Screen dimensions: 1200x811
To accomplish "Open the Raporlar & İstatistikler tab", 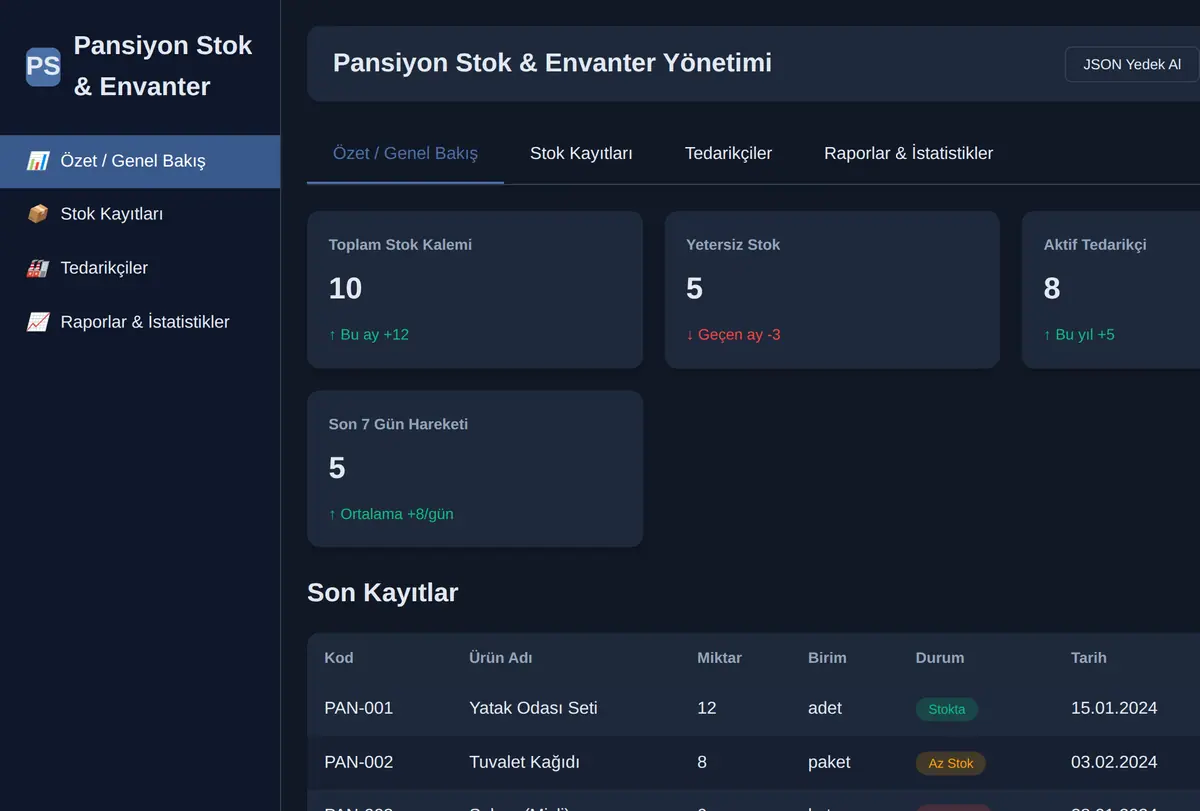I will pyautogui.click(x=908, y=153).
